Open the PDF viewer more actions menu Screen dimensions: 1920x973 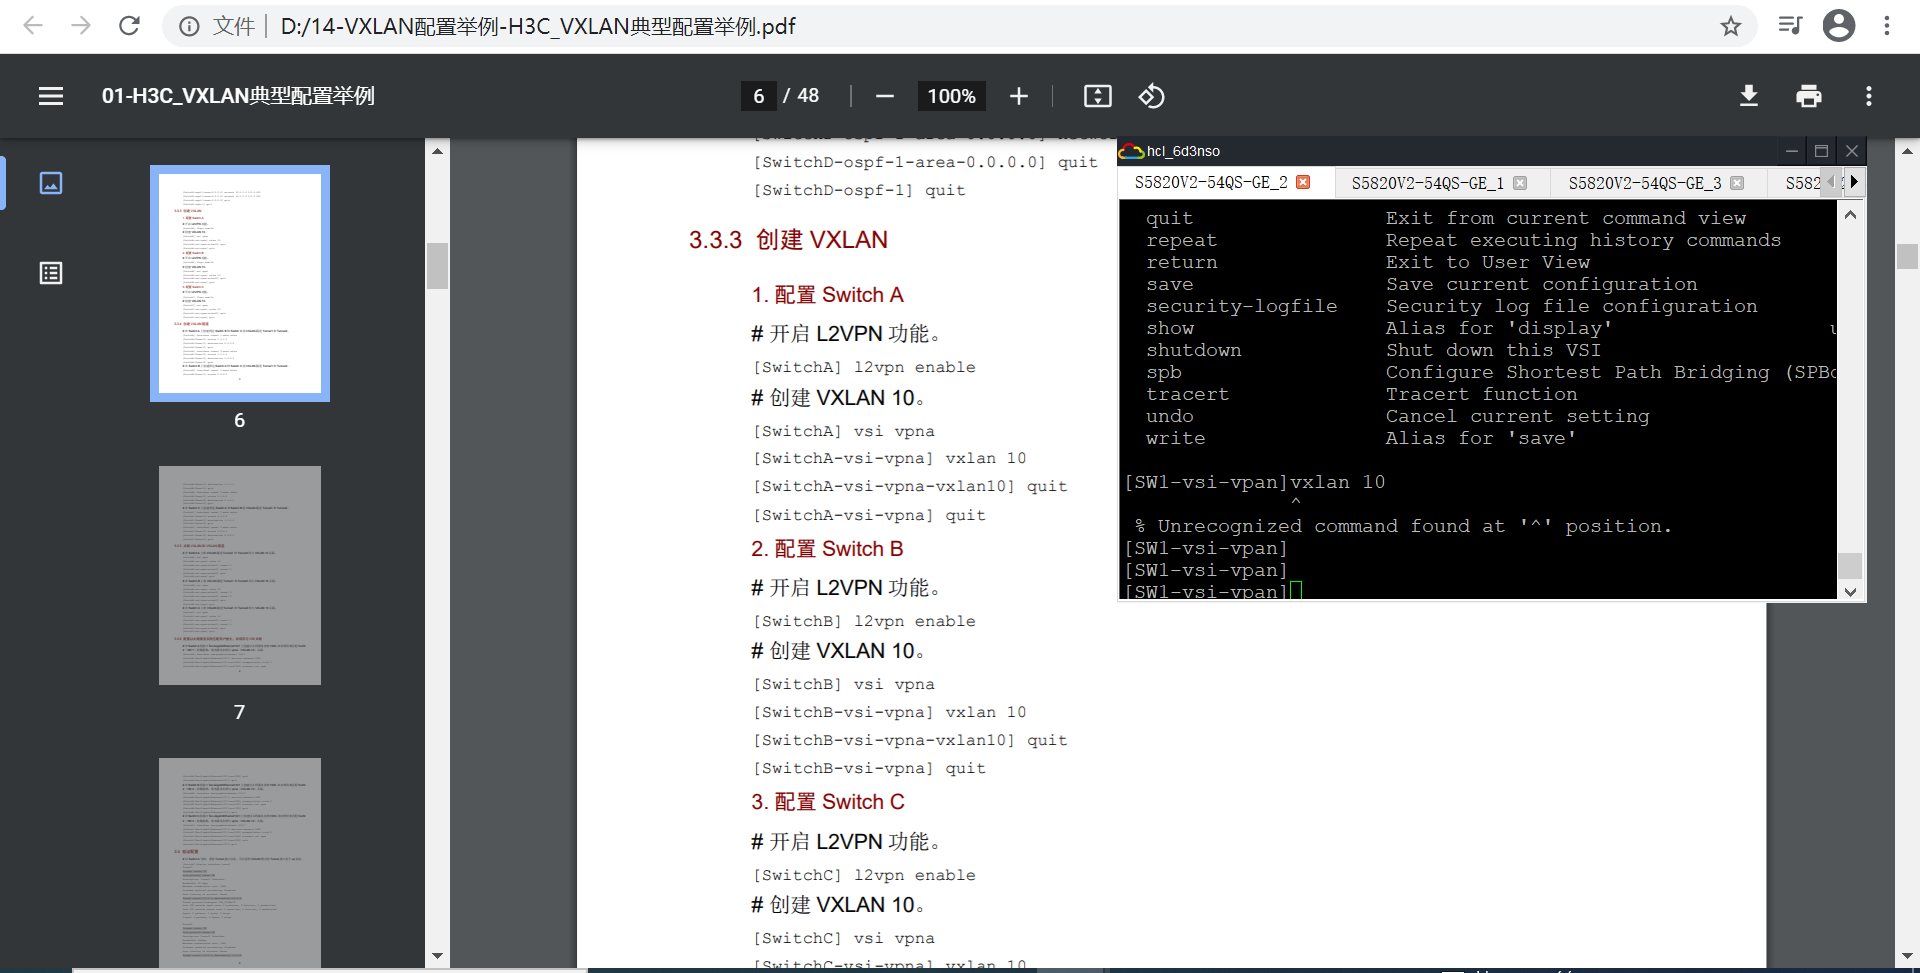click(x=1868, y=96)
